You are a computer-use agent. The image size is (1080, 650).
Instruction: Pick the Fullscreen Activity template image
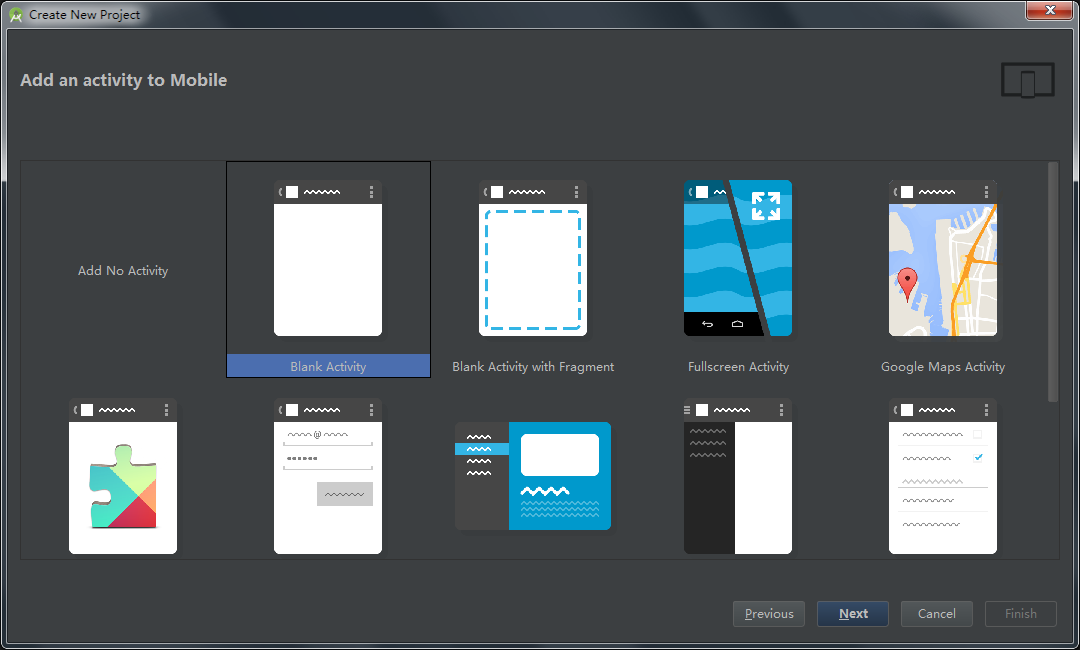(x=738, y=259)
